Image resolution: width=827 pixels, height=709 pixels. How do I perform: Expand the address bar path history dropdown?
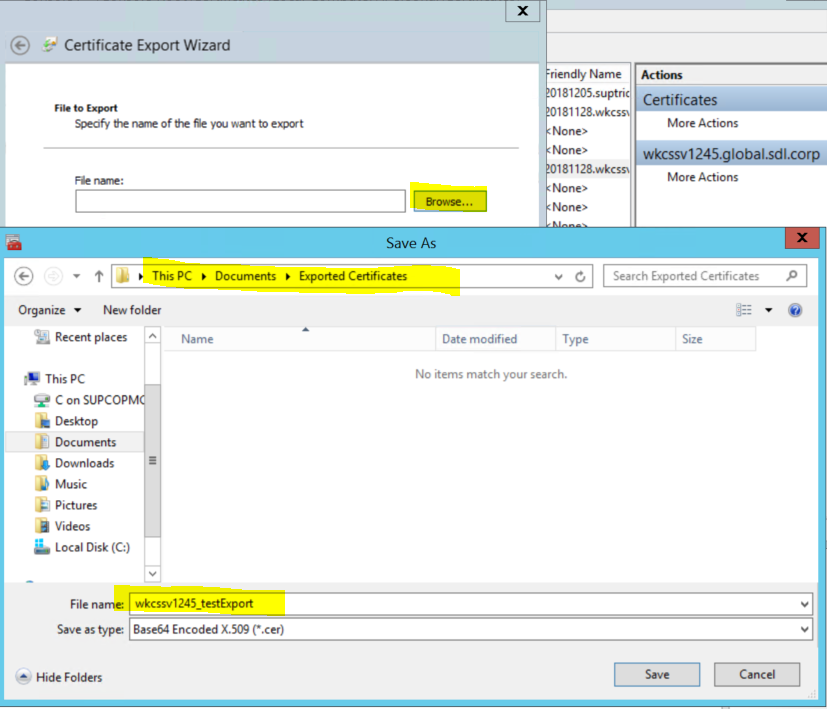point(558,276)
